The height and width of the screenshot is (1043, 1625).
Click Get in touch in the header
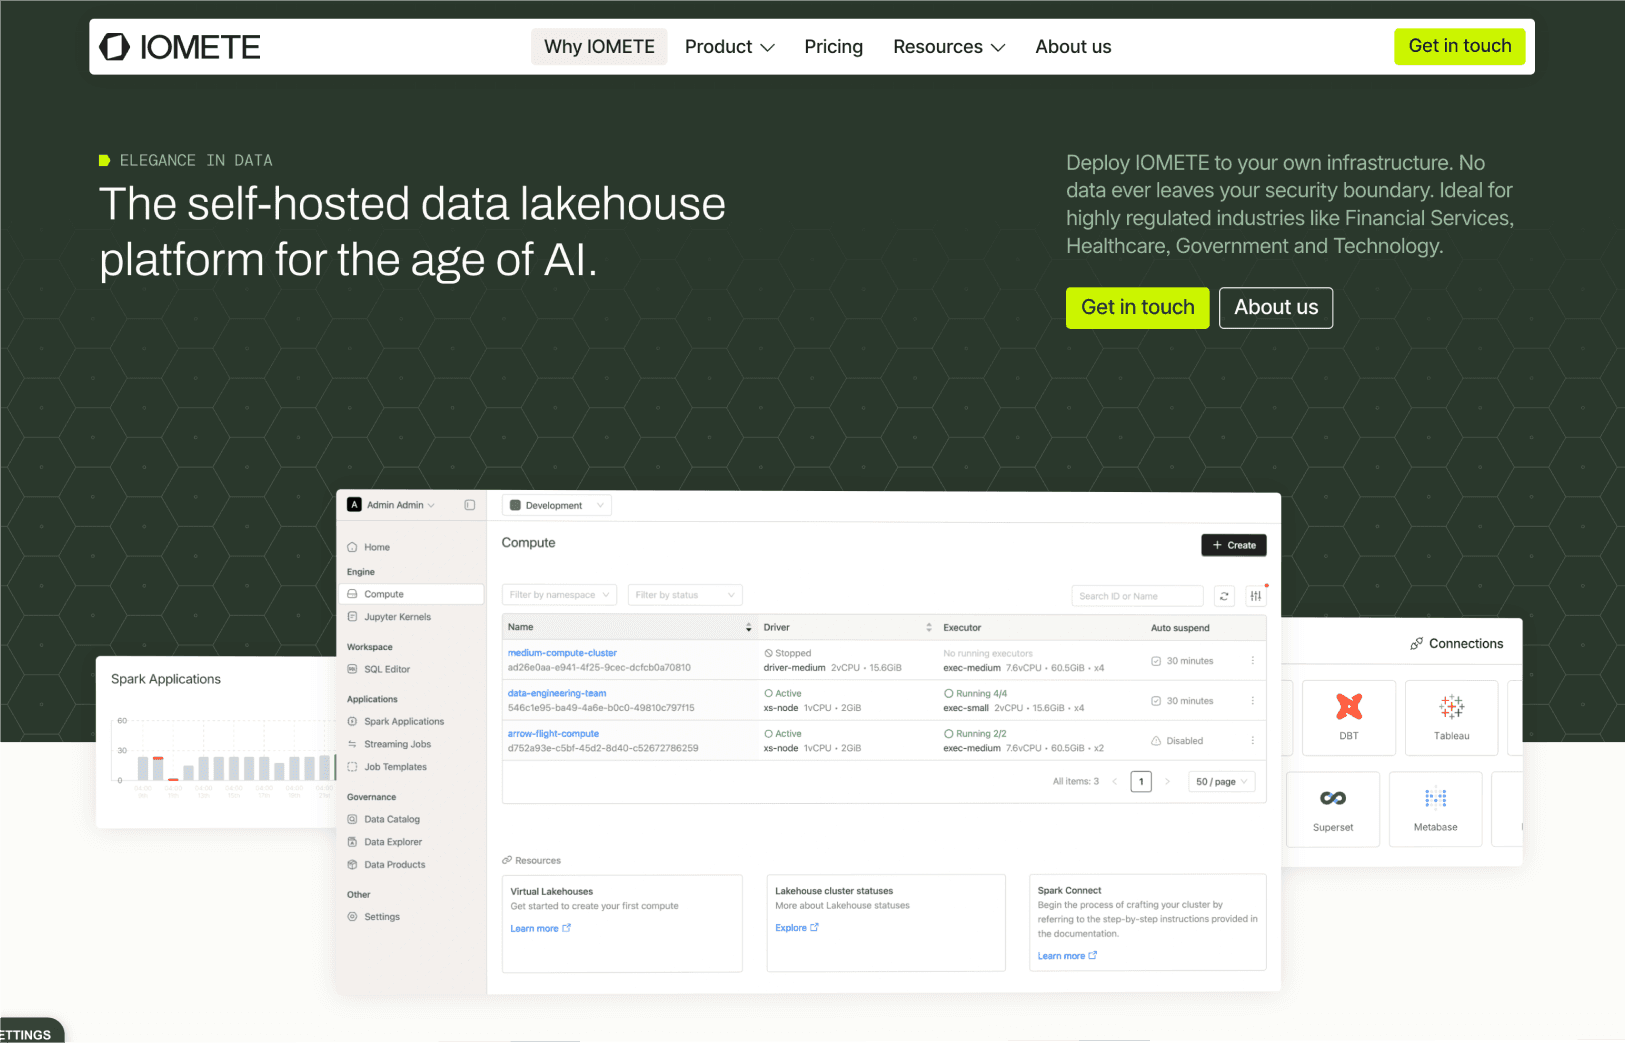pyautogui.click(x=1460, y=46)
